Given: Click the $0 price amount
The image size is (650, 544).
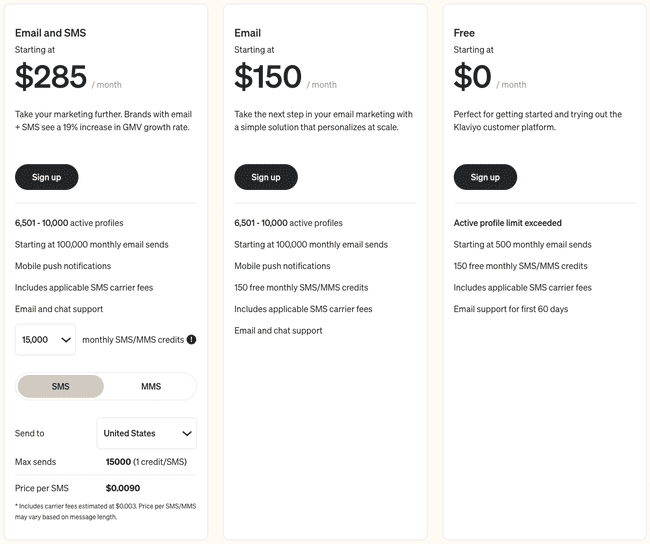Looking at the screenshot, I should [473, 77].
